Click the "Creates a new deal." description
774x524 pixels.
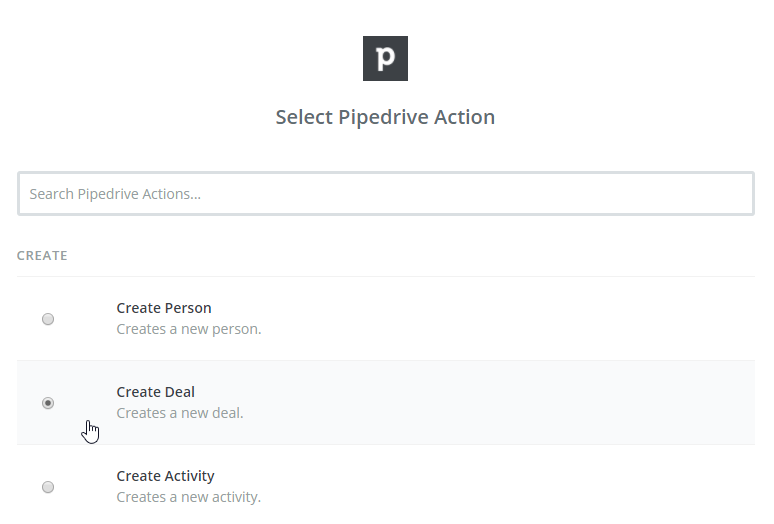click(x=179, y=412)
